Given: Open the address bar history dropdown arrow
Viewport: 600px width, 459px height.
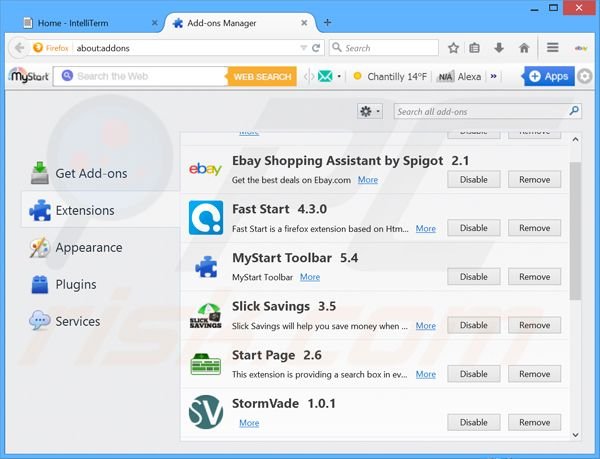Looking at the screenshot, I should tap(303, 48).
